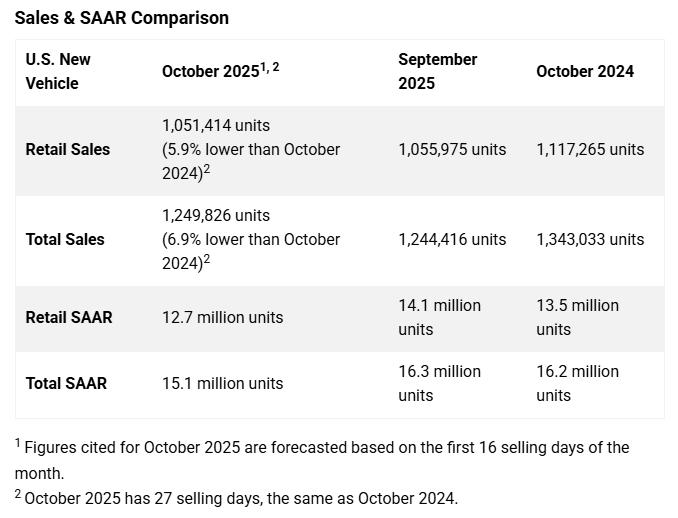Select the 1,244,416 units cell
This screenshot has height=518, width=678.
click(x=452, y=239)
